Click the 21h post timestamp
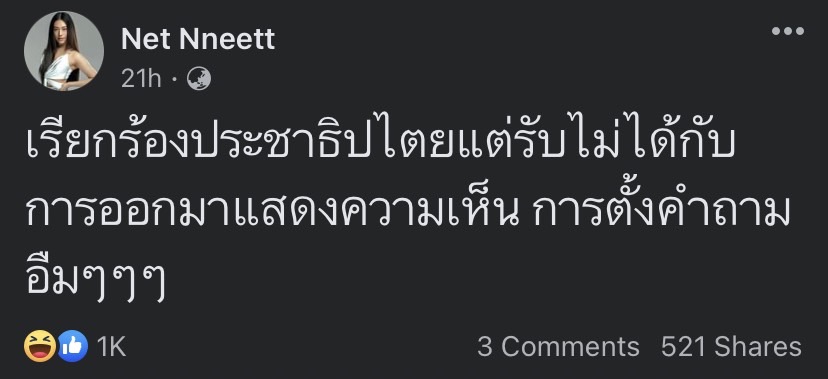Viewport: 828px width, 379px height. [x=141, y=79]
